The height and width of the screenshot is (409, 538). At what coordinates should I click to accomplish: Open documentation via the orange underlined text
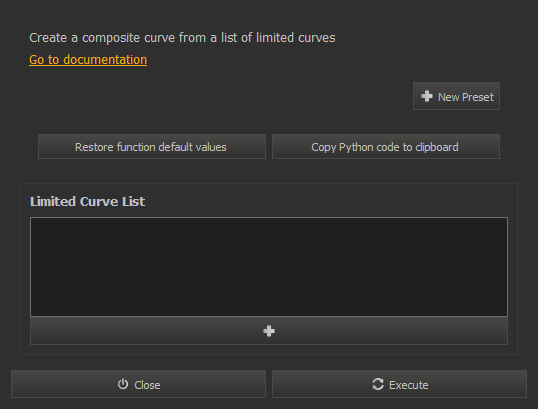88,60
